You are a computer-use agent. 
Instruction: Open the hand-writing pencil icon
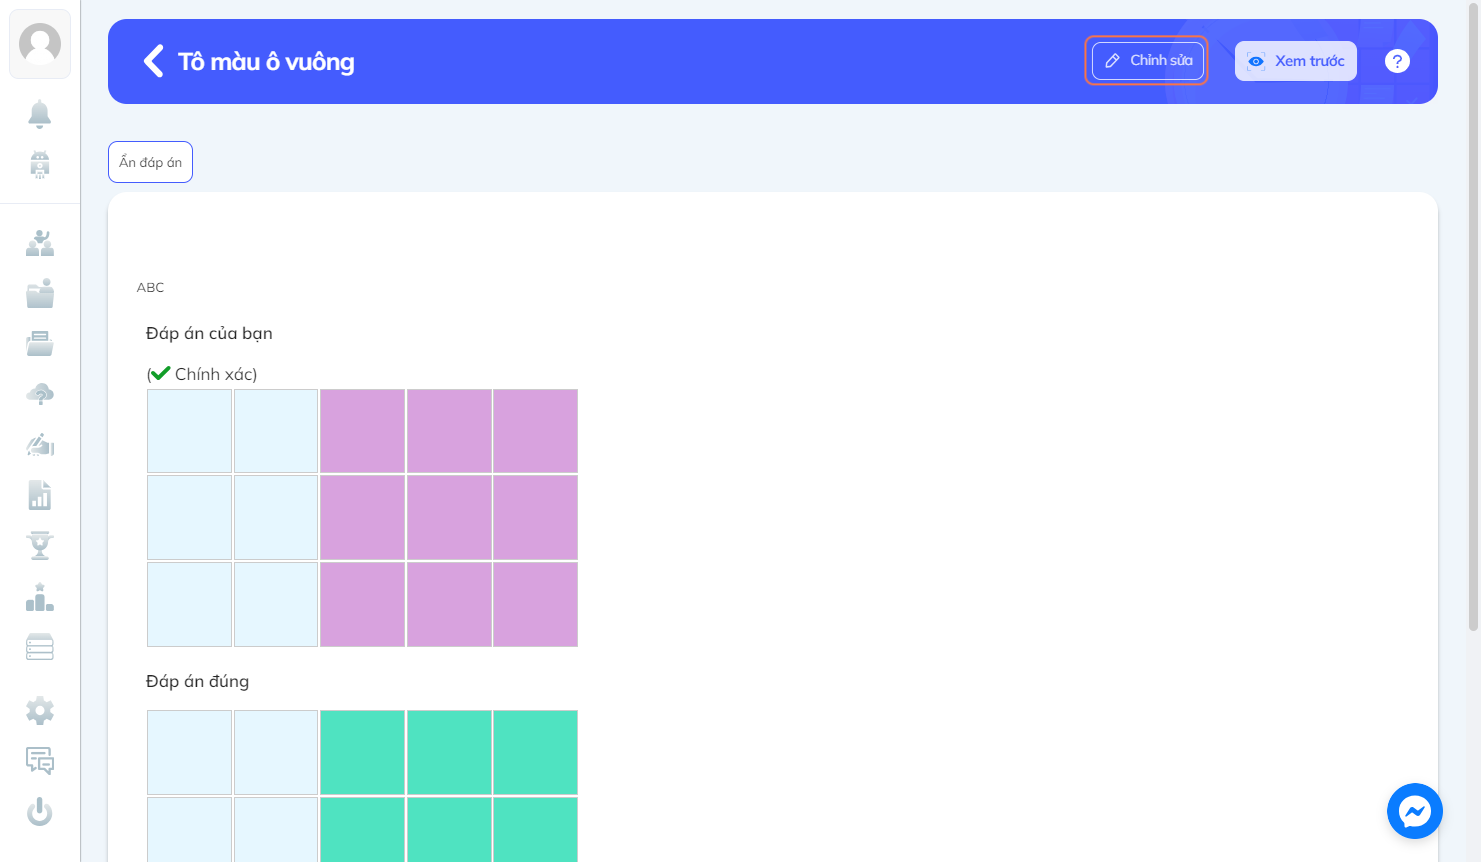[40, 444]
